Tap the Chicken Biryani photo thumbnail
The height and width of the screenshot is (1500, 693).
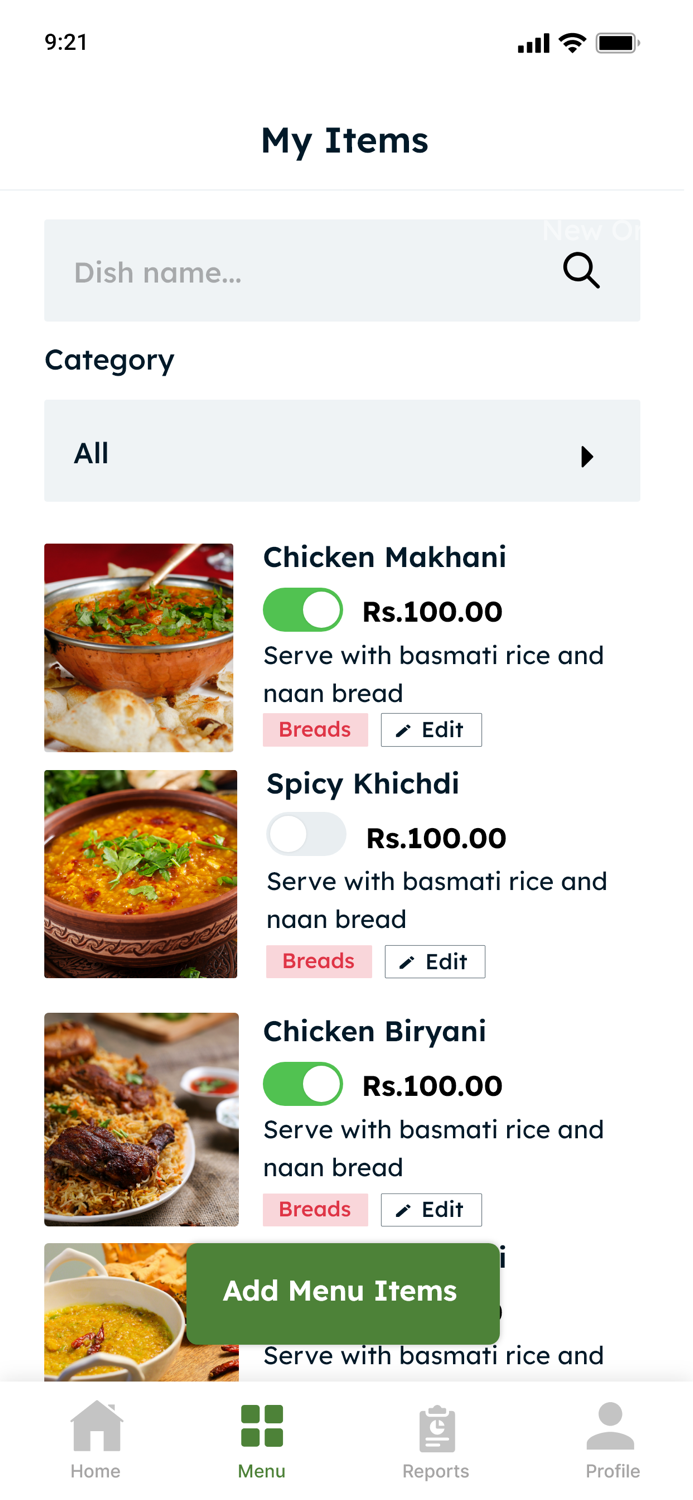(x=141, y=1119)
